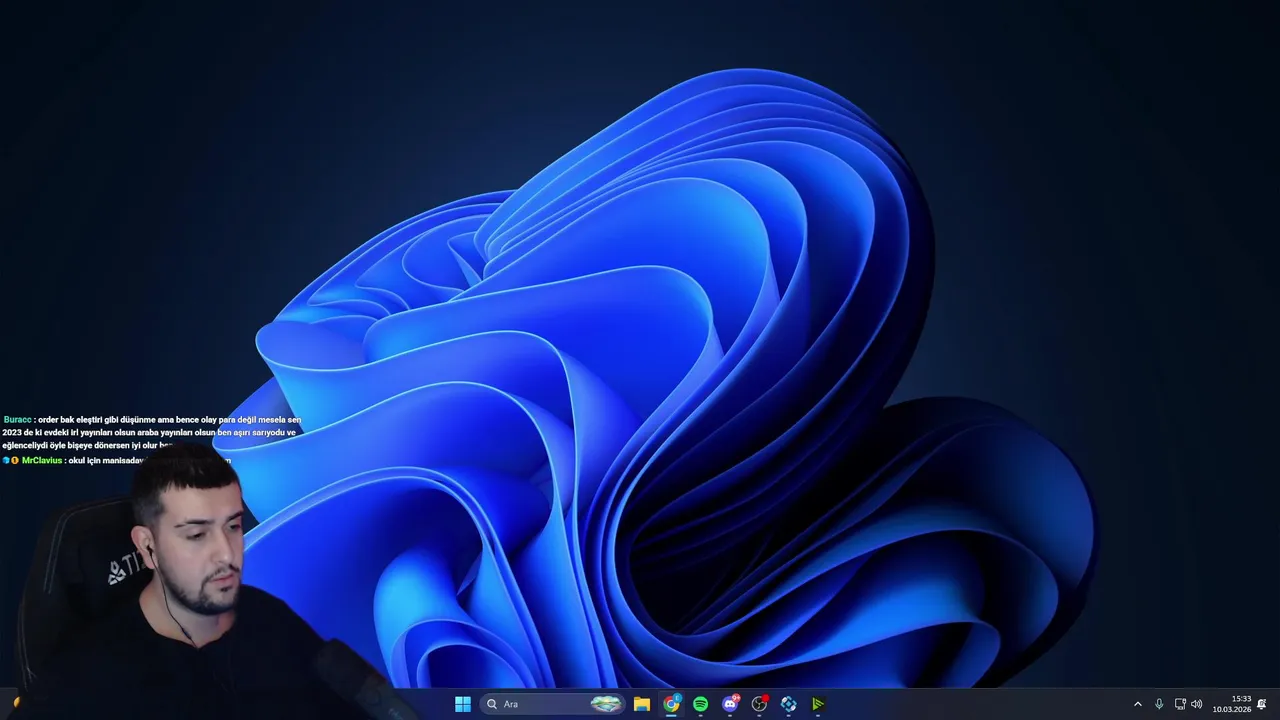
Task: Click the microphone tray icon
Action: [x=1159, y=704]
